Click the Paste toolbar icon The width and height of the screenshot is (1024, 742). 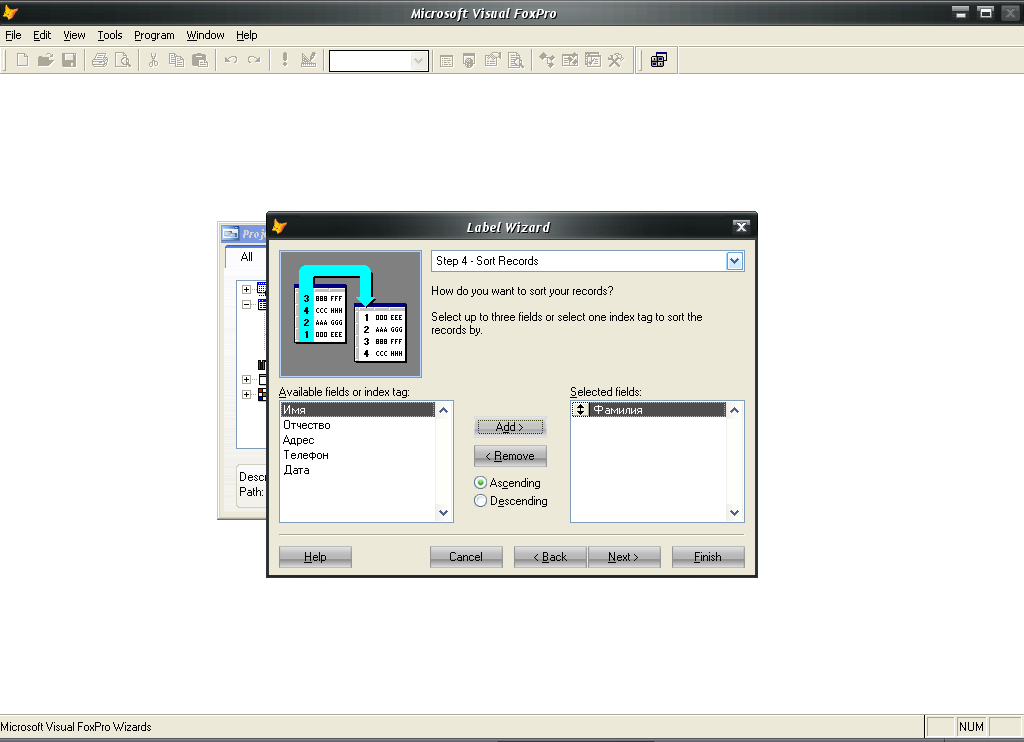(200, 61)
